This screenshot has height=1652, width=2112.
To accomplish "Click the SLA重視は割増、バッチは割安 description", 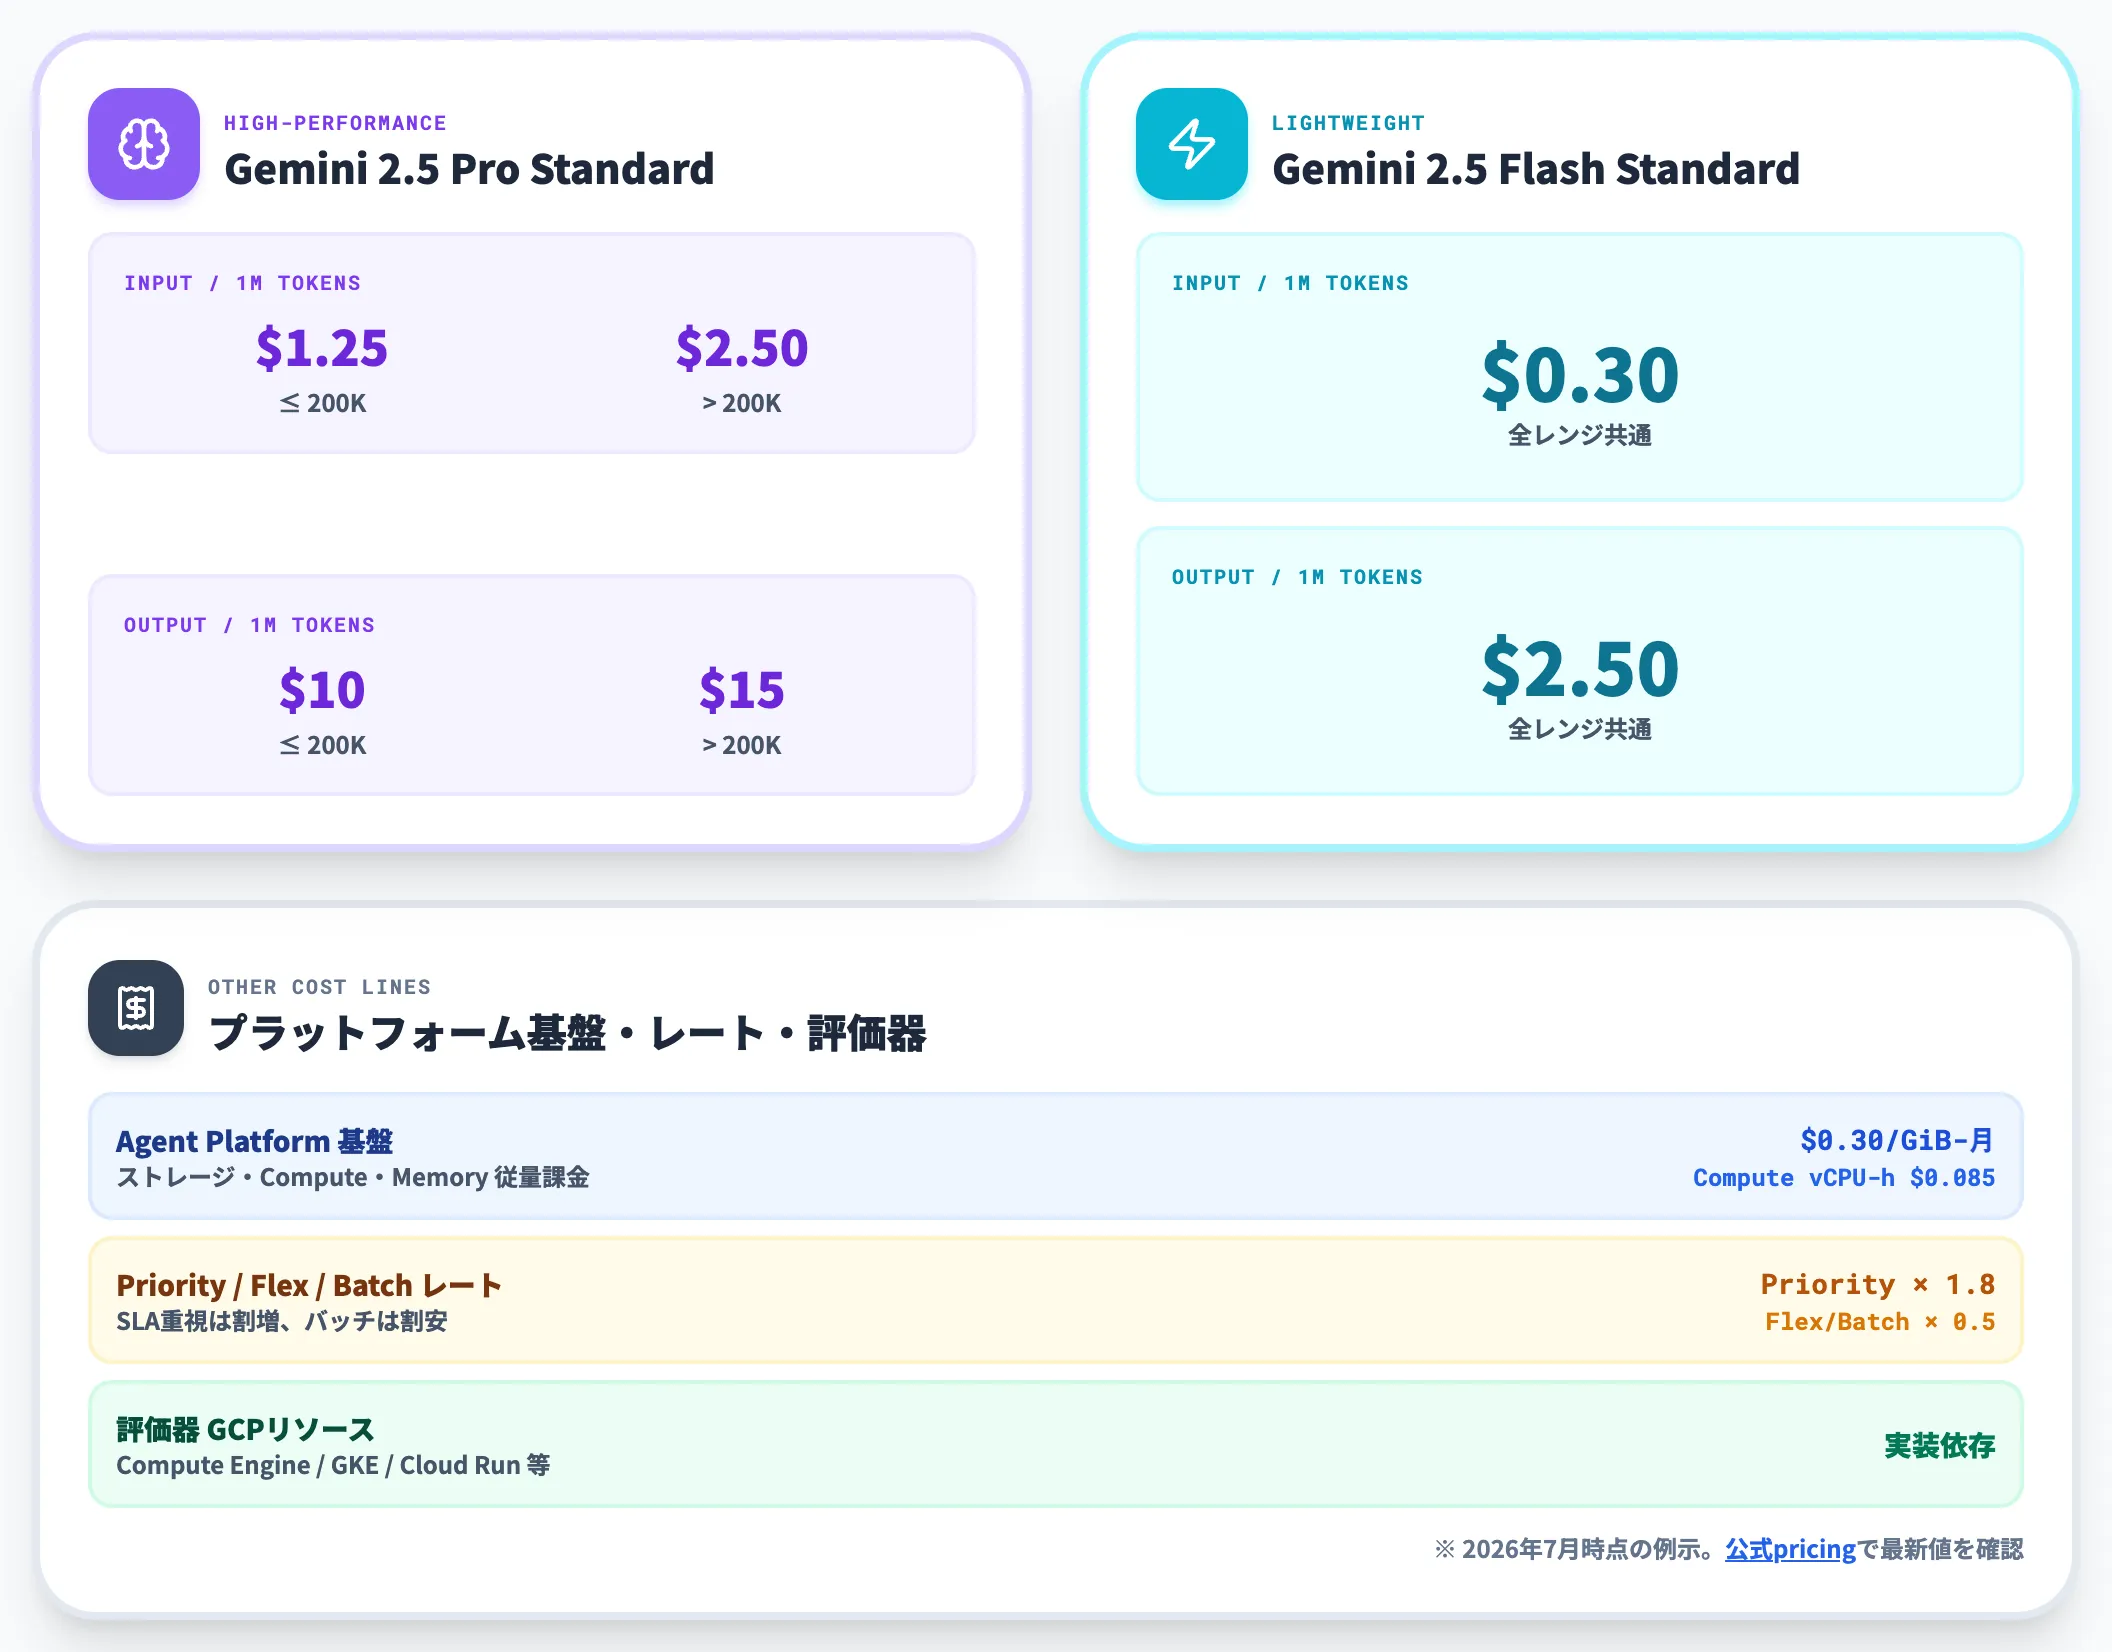I will (x=281, y=1321).
